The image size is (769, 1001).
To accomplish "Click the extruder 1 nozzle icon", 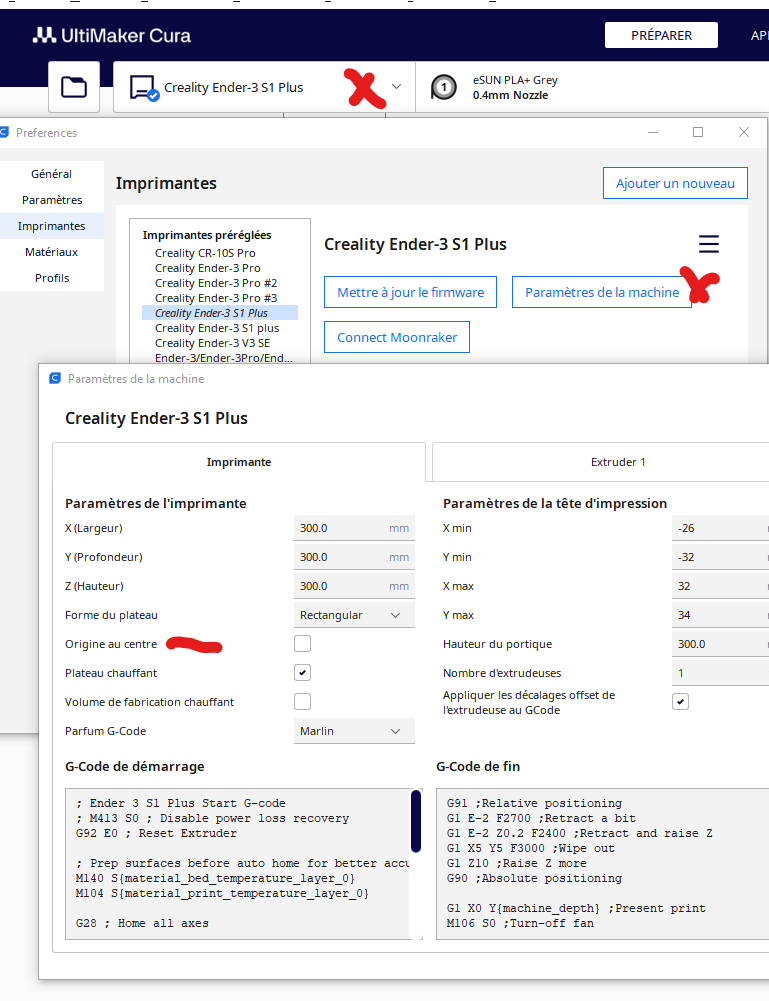I will point(444,87).
